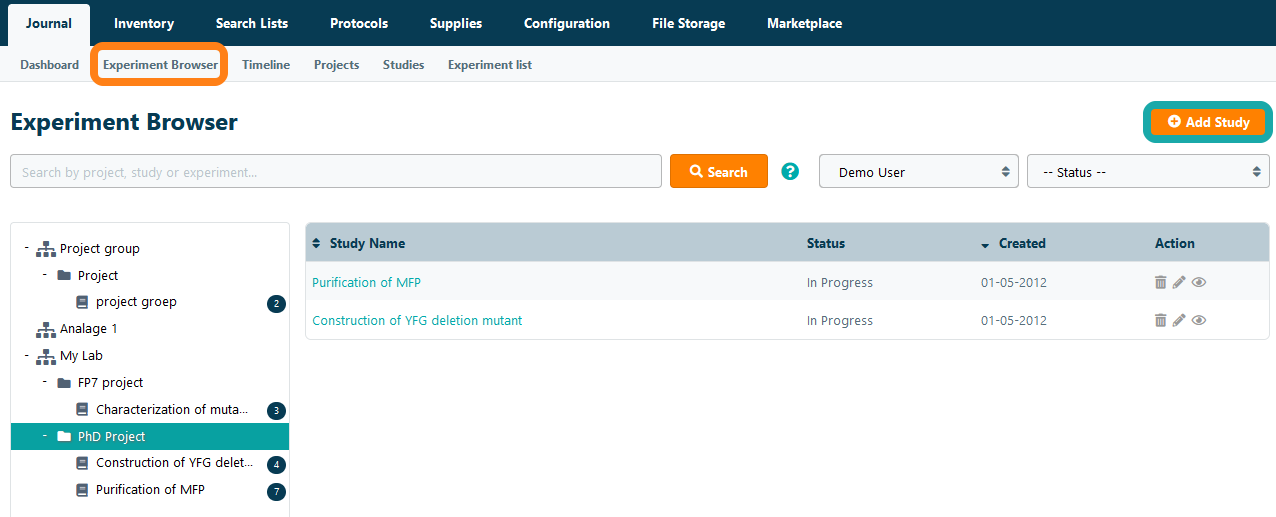Click the experiment search input field

tap(335, 172)
